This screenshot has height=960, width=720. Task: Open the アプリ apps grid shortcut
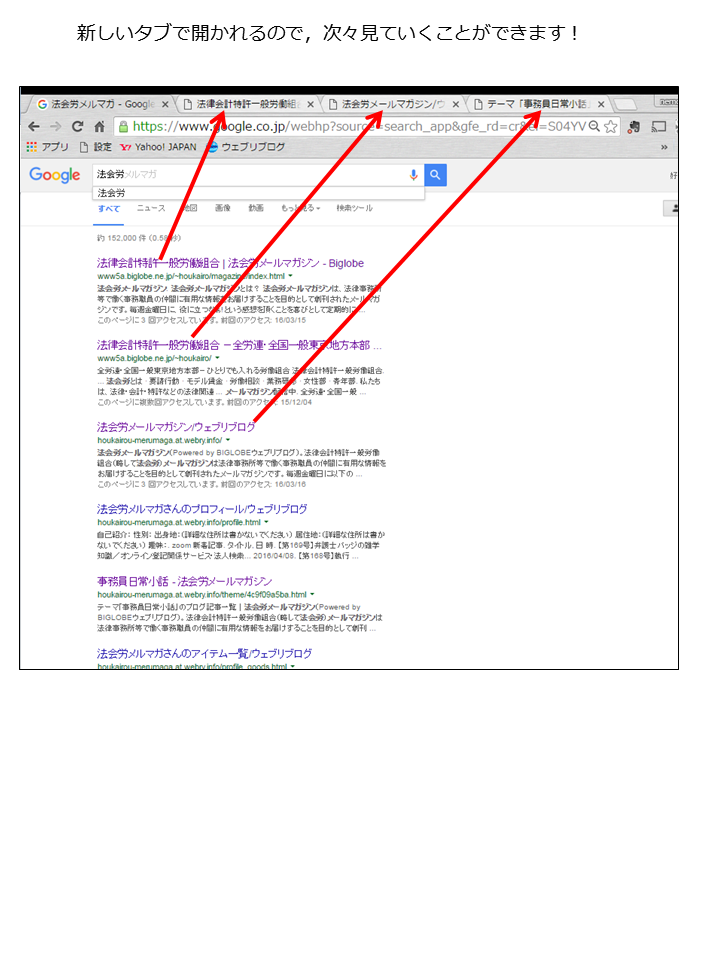point(47,147)
